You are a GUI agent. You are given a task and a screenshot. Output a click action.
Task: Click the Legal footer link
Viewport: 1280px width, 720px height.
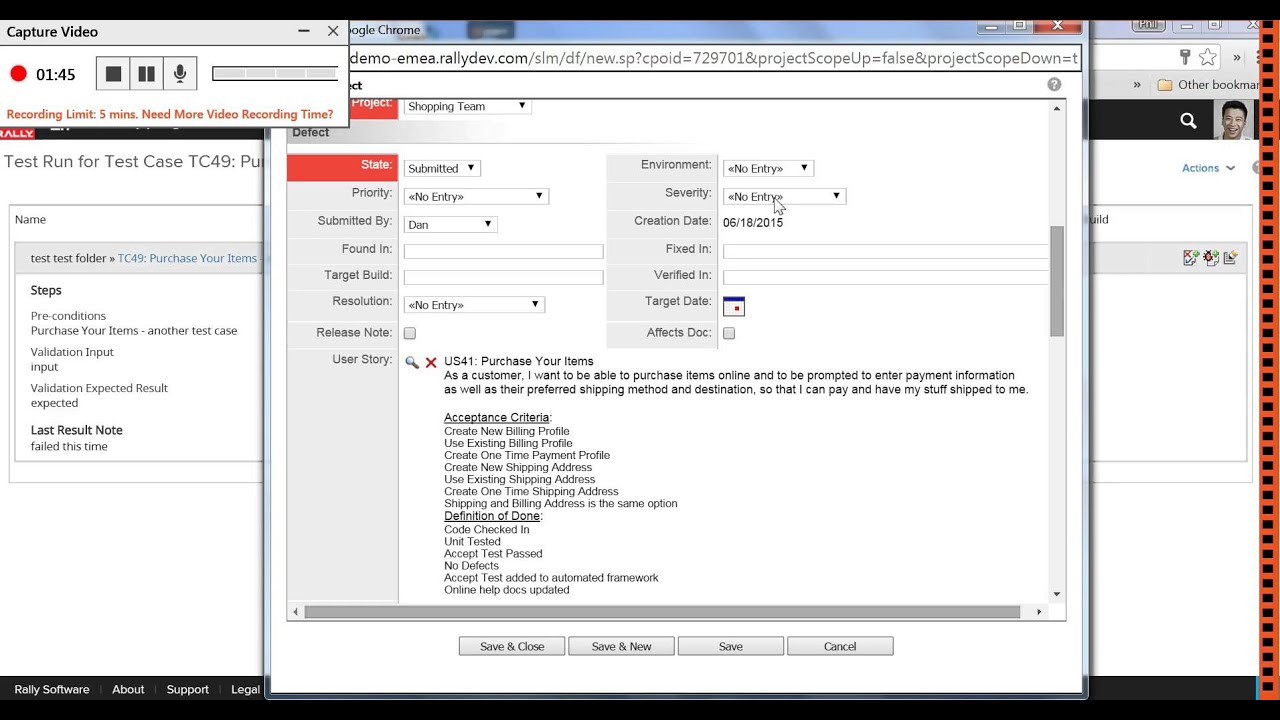(x=245, y=689)
